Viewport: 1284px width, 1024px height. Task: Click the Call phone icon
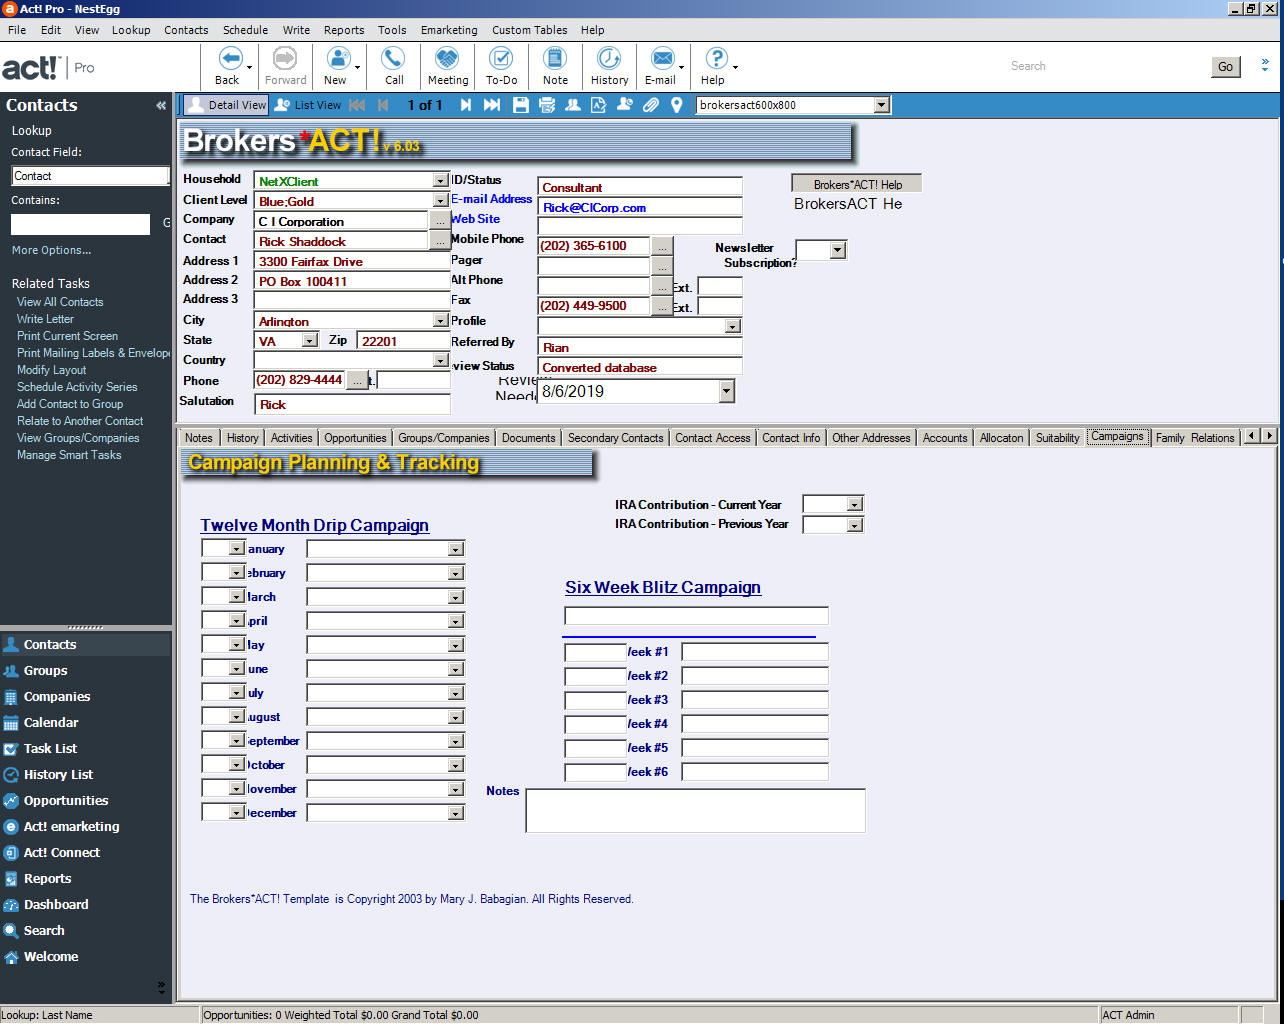394,58
